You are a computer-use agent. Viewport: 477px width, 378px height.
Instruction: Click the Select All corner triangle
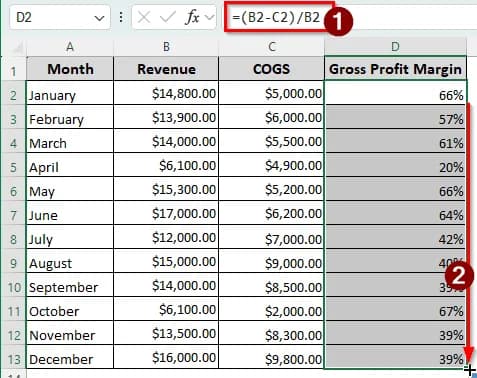(x=17, y=48)
